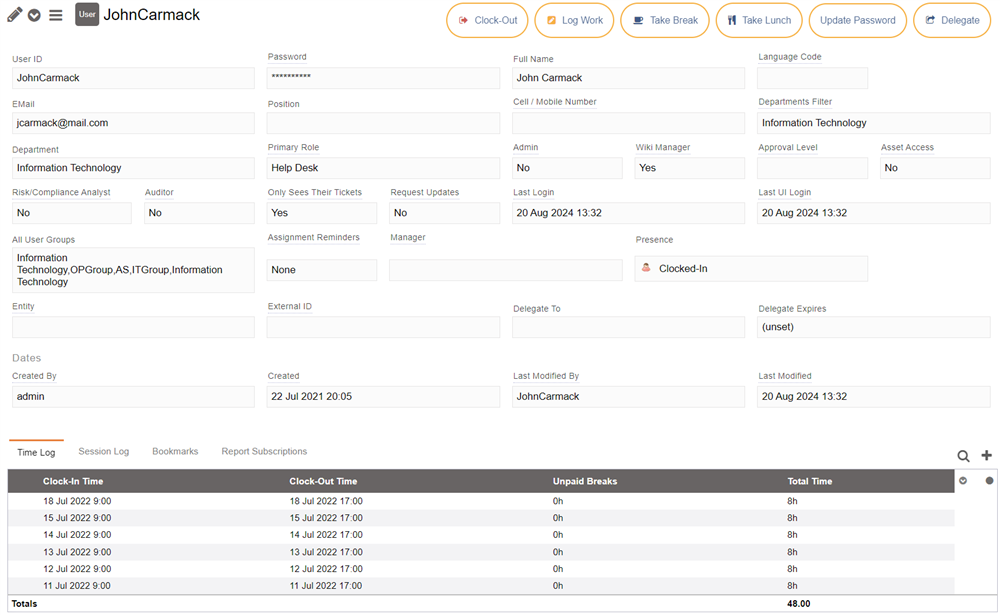Image resolution: width=1000 pixels, height=615 pixels.
Task: Click the User record type icon
Action: 87,15
